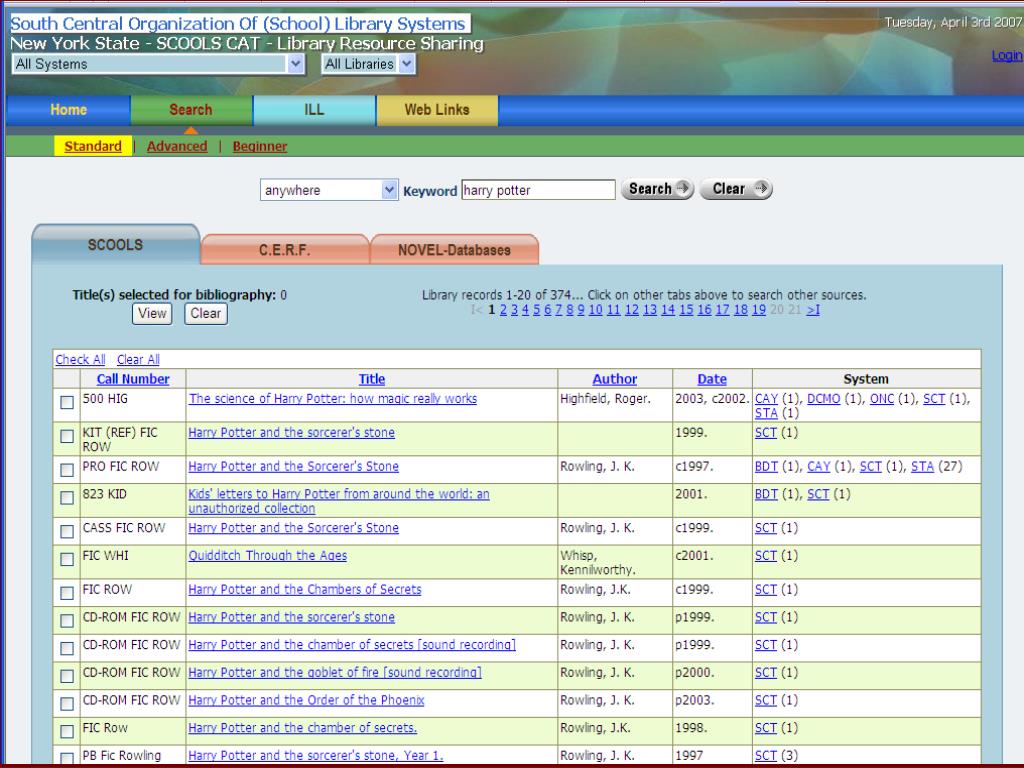Viewport: 1024px width, 768px height.
Task: Click the site title 'South Central Organization' heading
Action: click(239, 24)
